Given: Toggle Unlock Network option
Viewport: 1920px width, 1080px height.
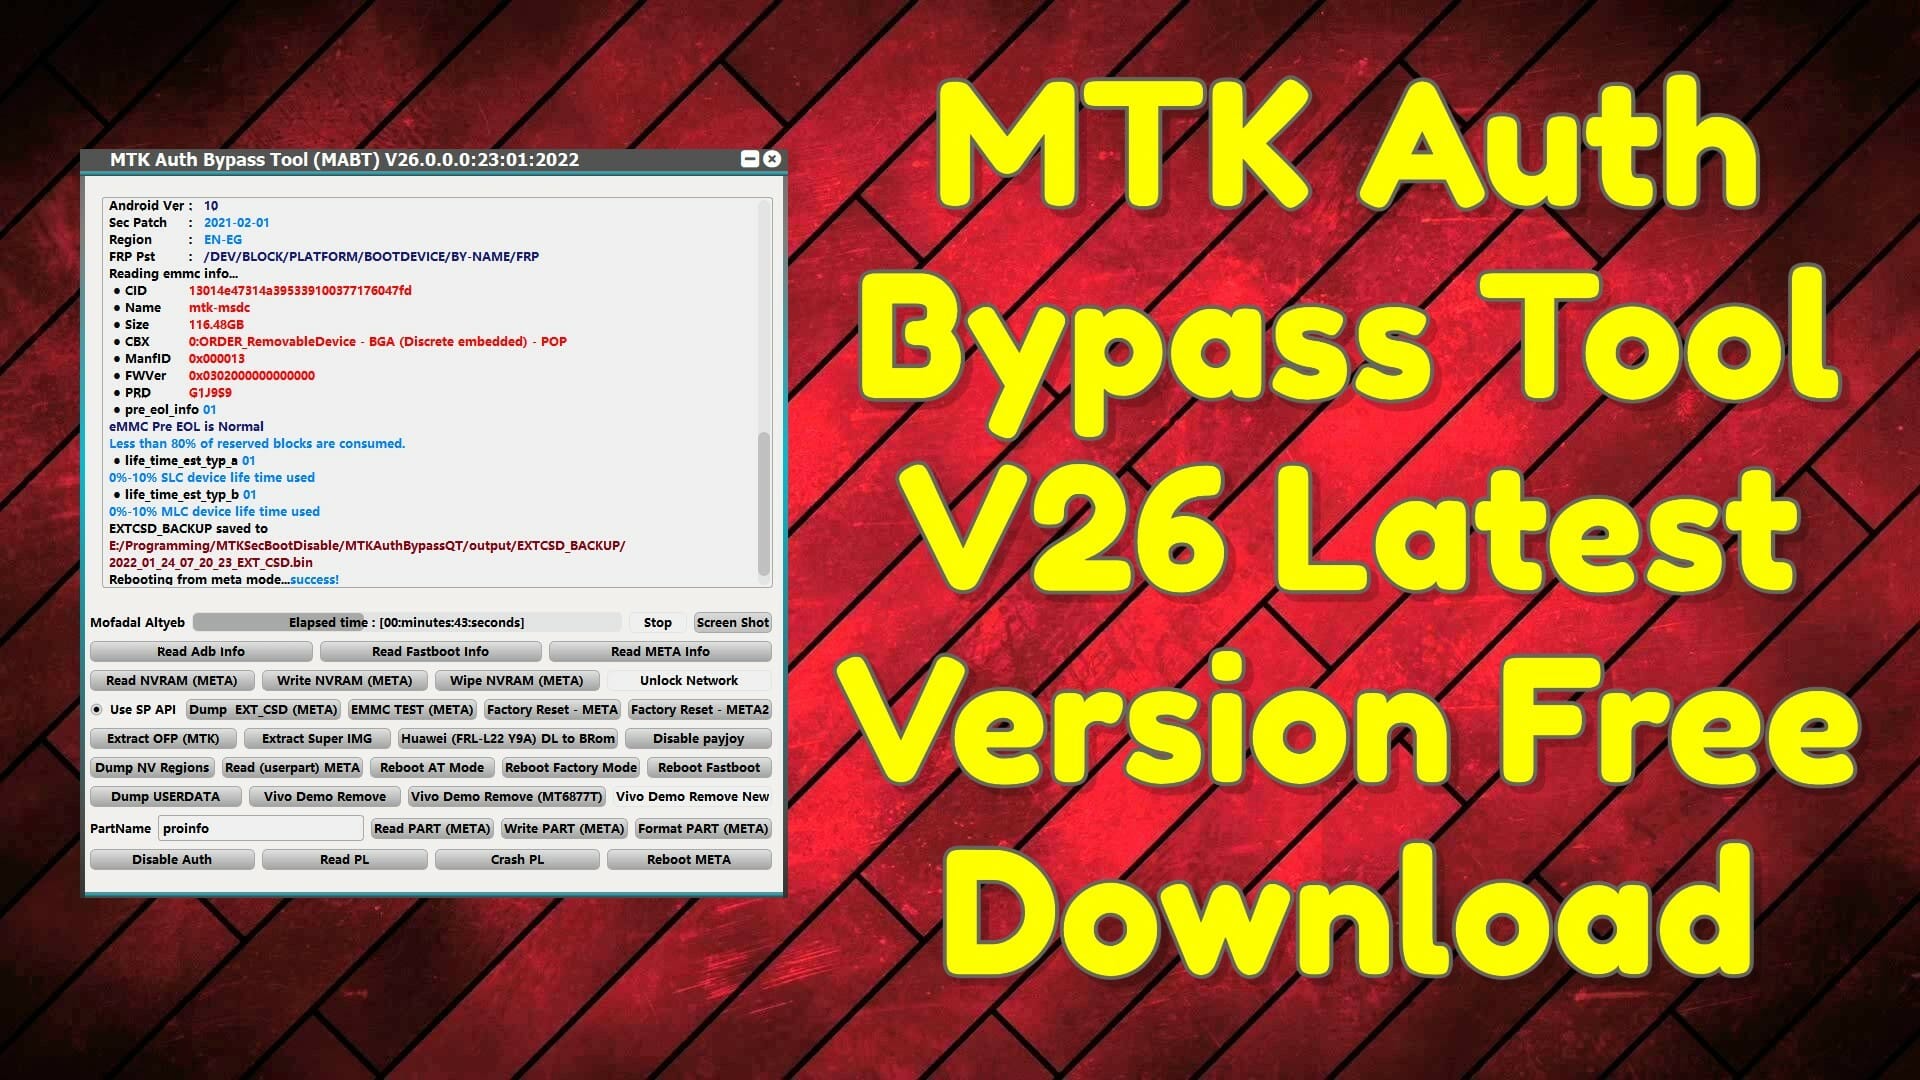Looking at the screenshot, I should click(688, 680).
